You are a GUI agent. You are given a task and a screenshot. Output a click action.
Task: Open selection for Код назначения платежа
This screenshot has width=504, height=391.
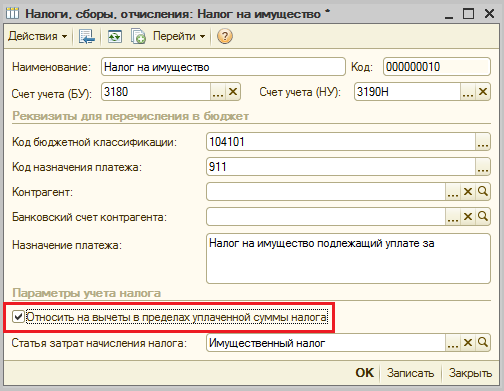click(483, 167)
